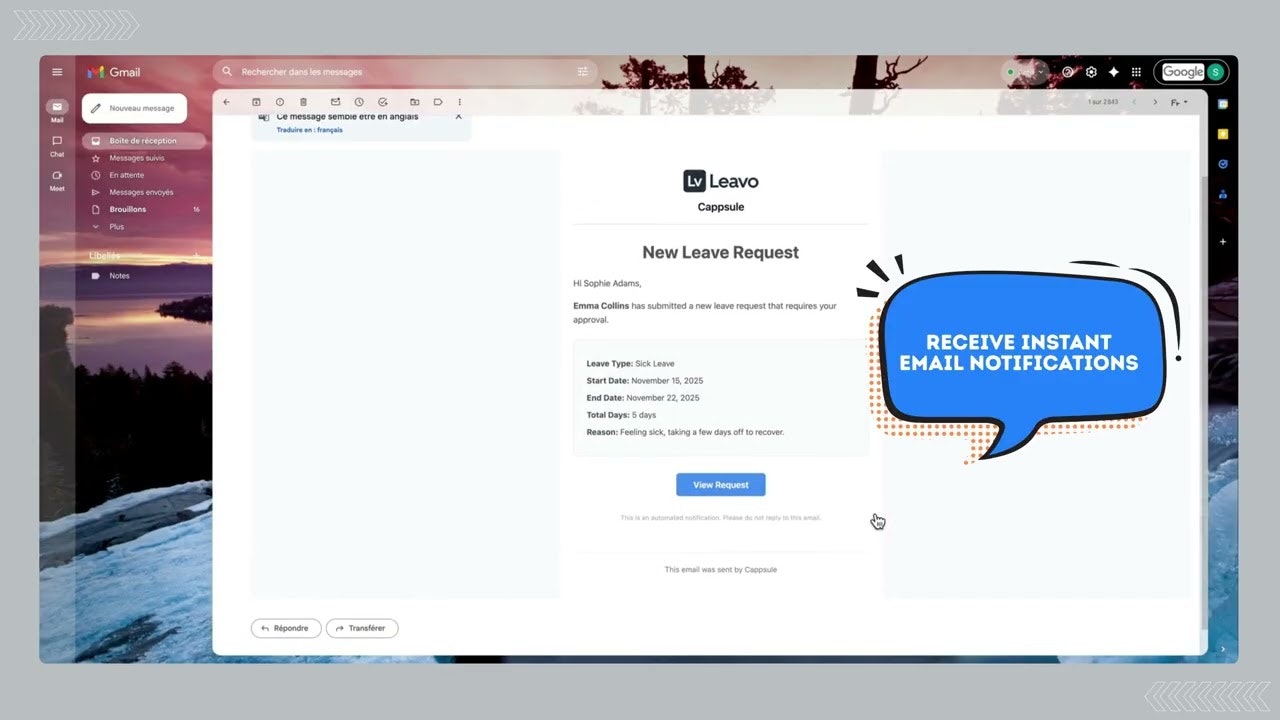Screen dimensions: 1280x720
Task: Open Boîte de réception folder
Action: point(144,141)
